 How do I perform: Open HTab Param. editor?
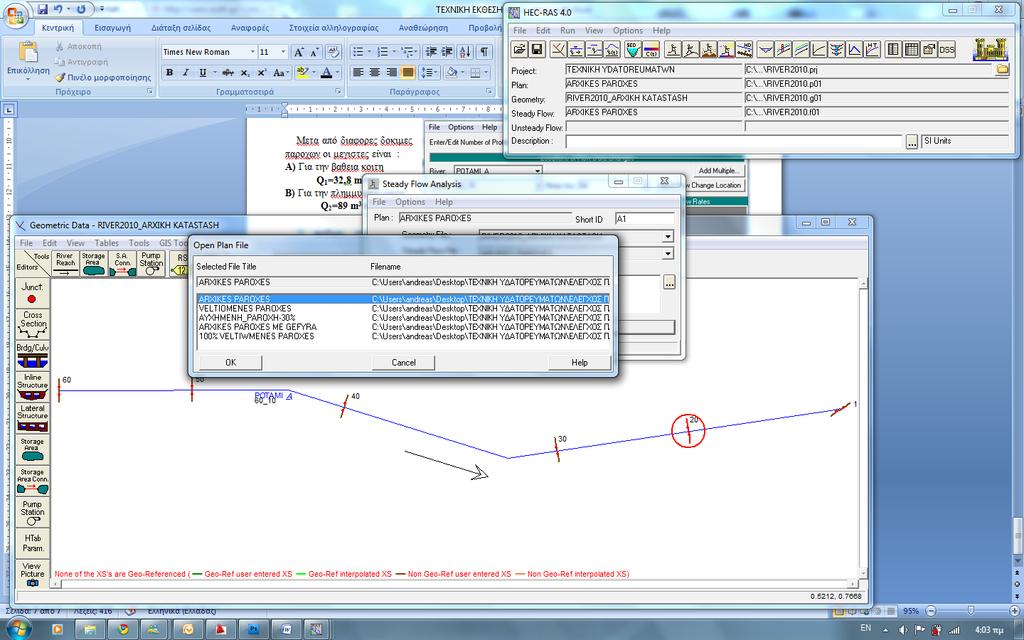[32, 543]
